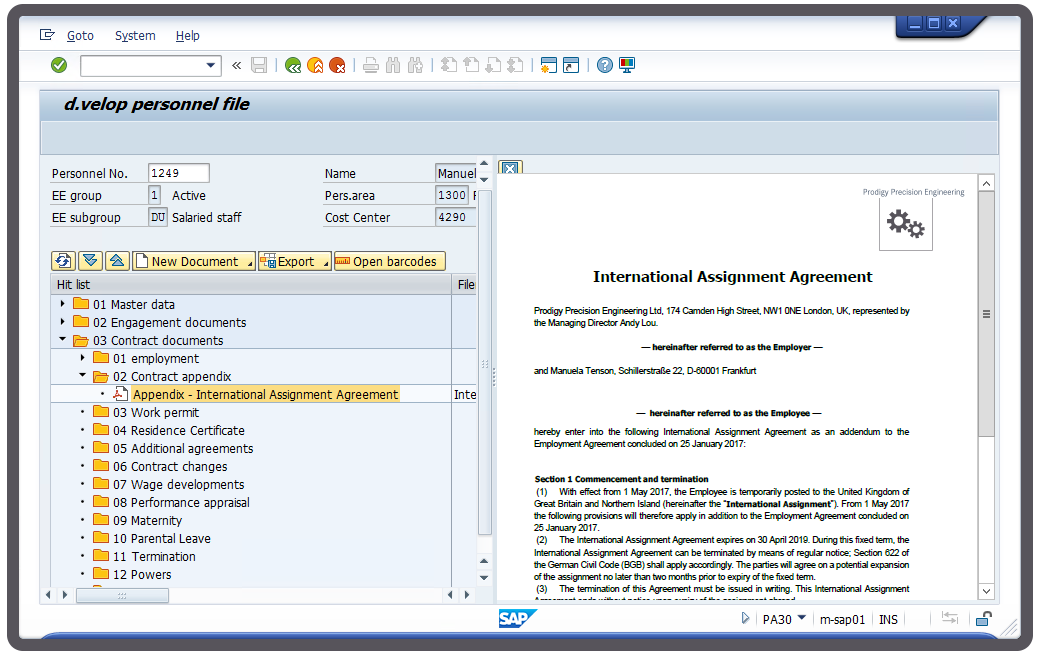This screenshot has width=1037, height=655.
Task: Click the Find binoculars icon
Action: (393, 65)
